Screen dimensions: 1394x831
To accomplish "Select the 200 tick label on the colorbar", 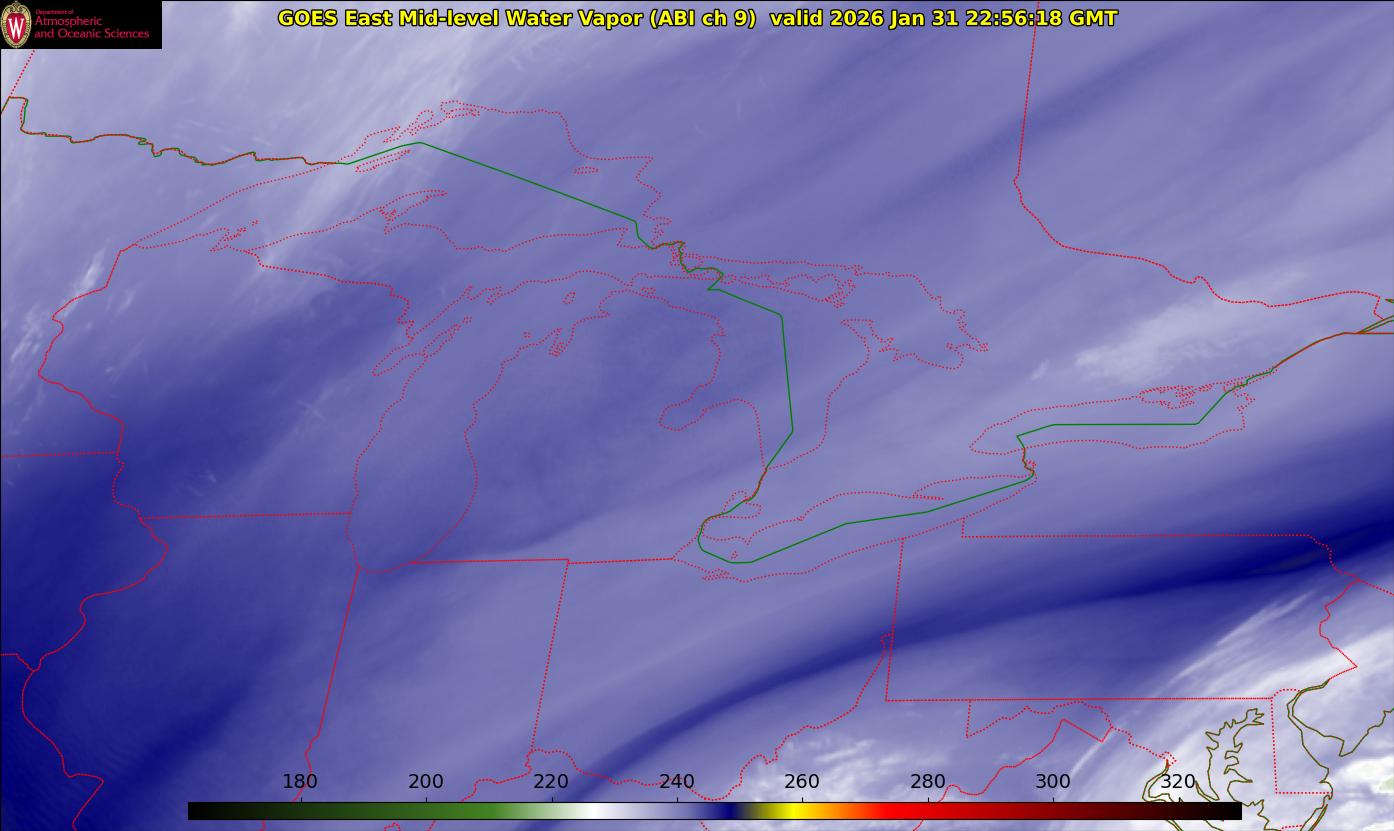I will point(426,782).
